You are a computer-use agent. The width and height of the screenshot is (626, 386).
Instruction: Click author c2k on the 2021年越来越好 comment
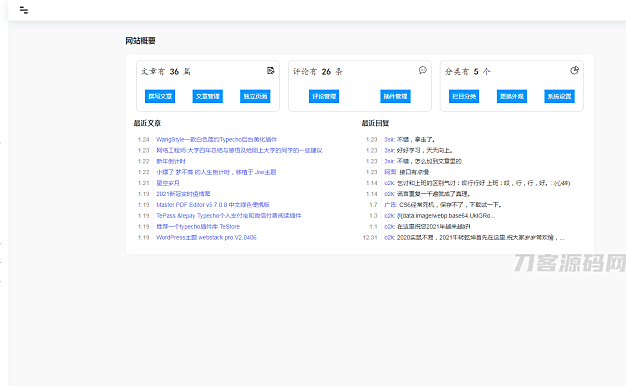pos(390,226)
